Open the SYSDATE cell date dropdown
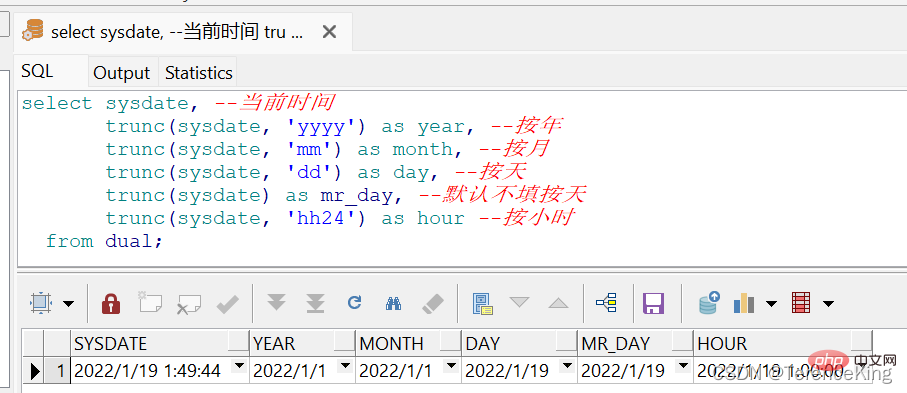Viewport: 907px width, 393px height. tap(239, 365)
